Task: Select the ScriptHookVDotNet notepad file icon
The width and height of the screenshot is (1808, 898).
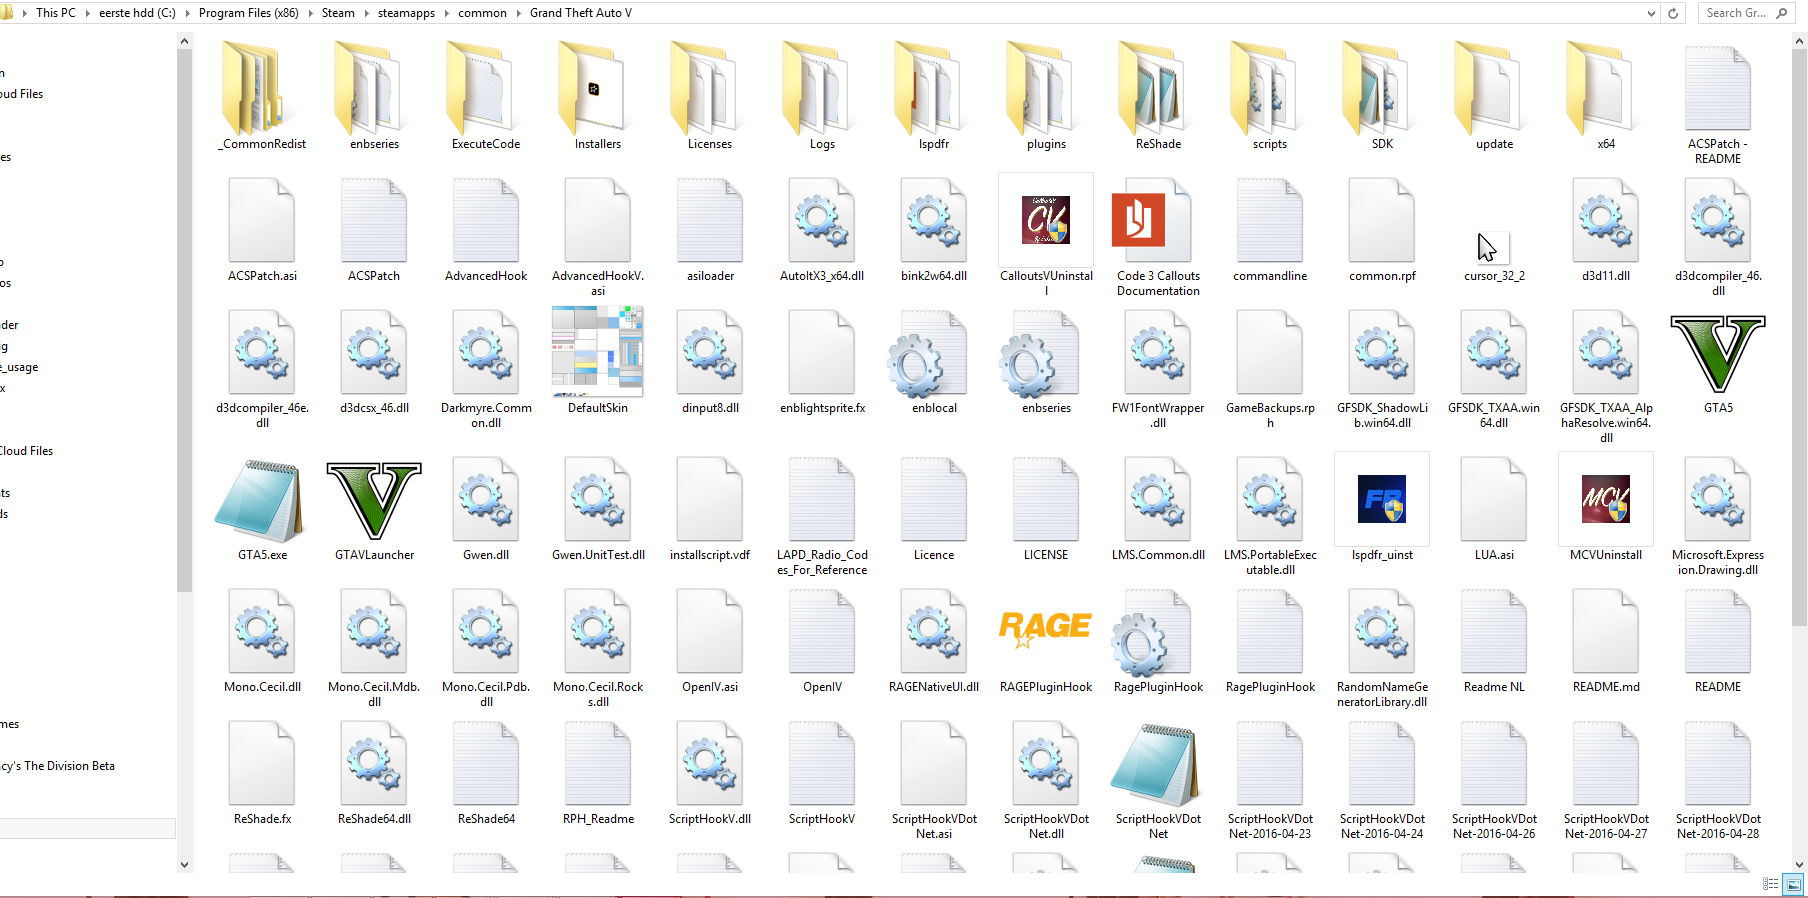Action: (1154, 765)
